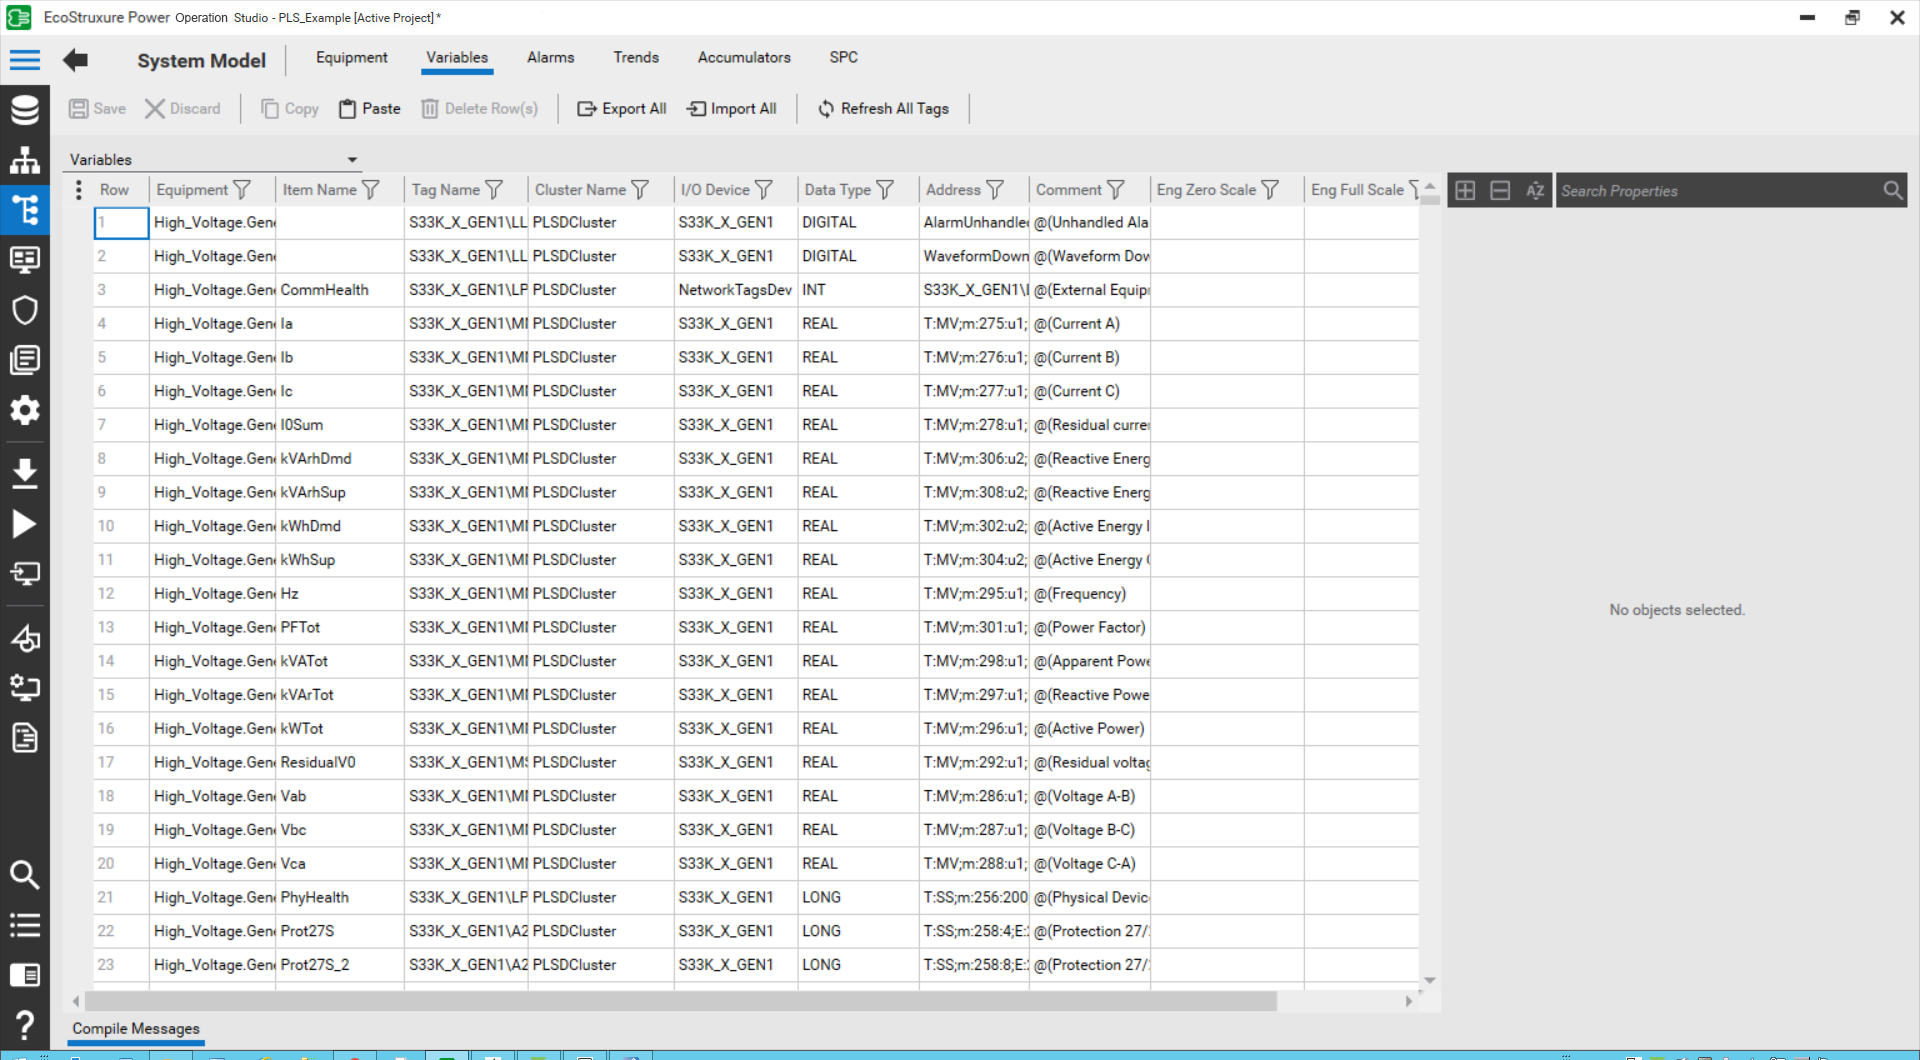Click the NetworkTagsDev I/O device cell
This screenshot has width=1920, height=1060.
tap(736, 290)
